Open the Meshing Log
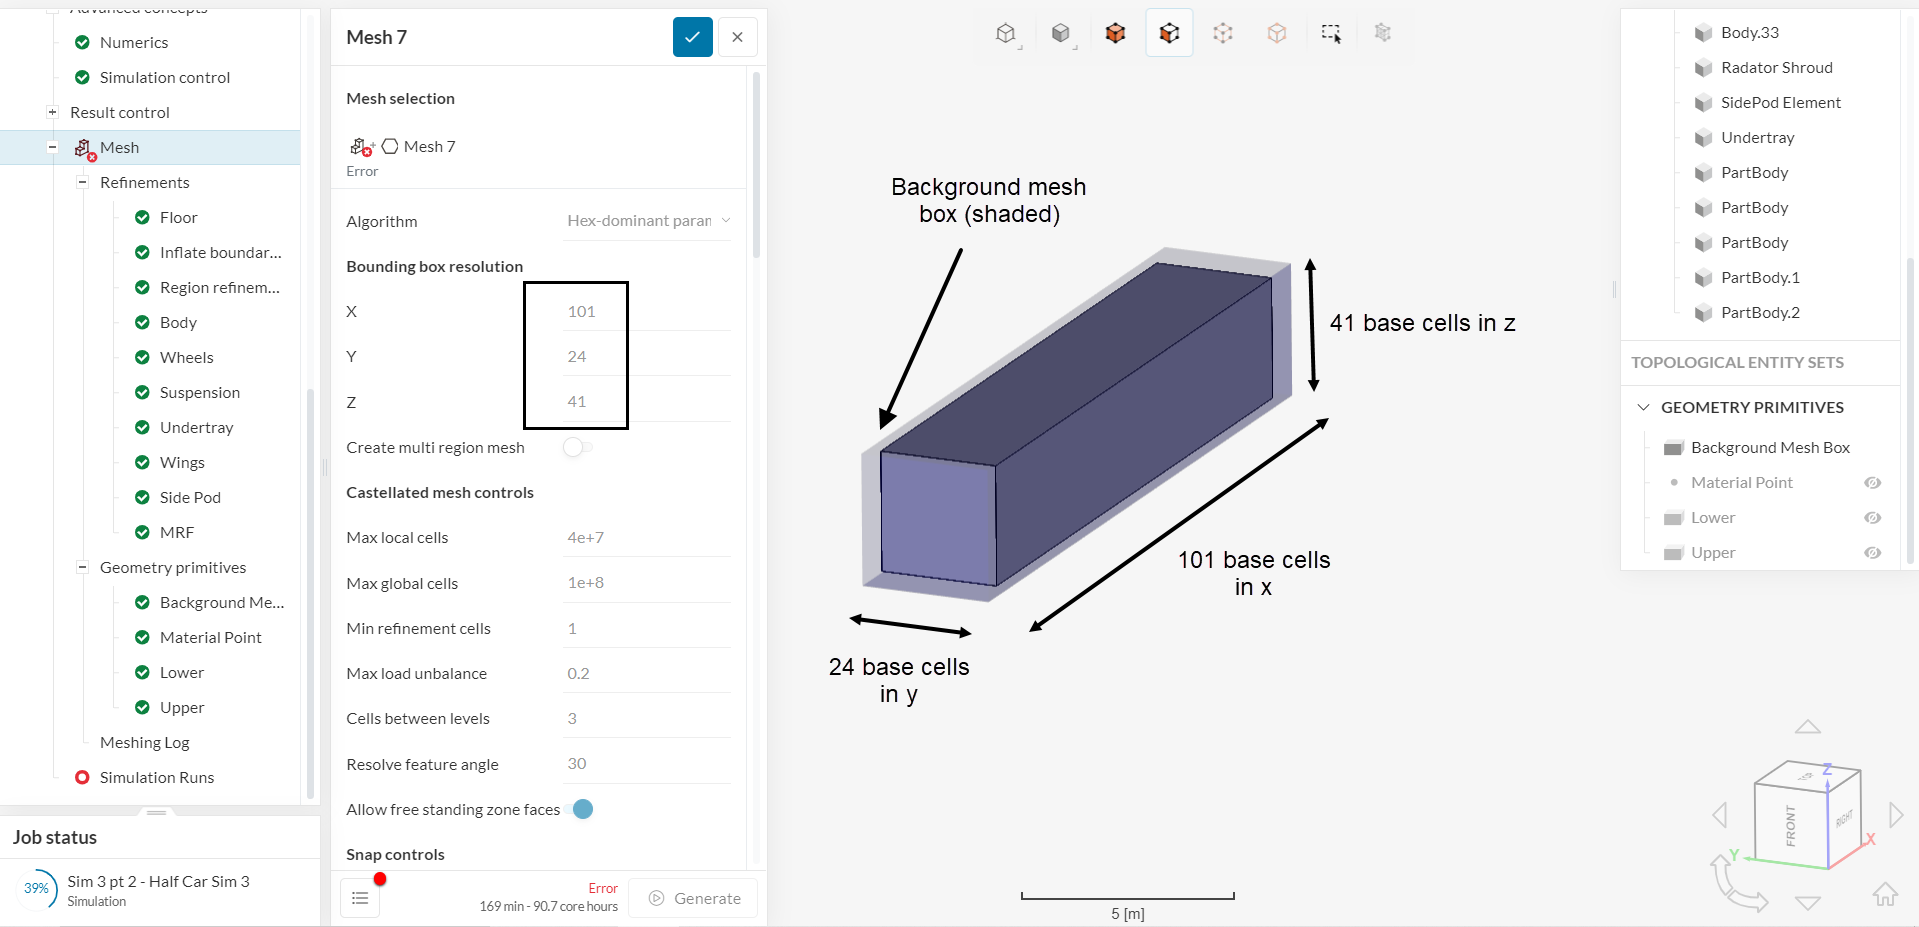Viewport: 1919px width, 927px height. coord(145,742)
